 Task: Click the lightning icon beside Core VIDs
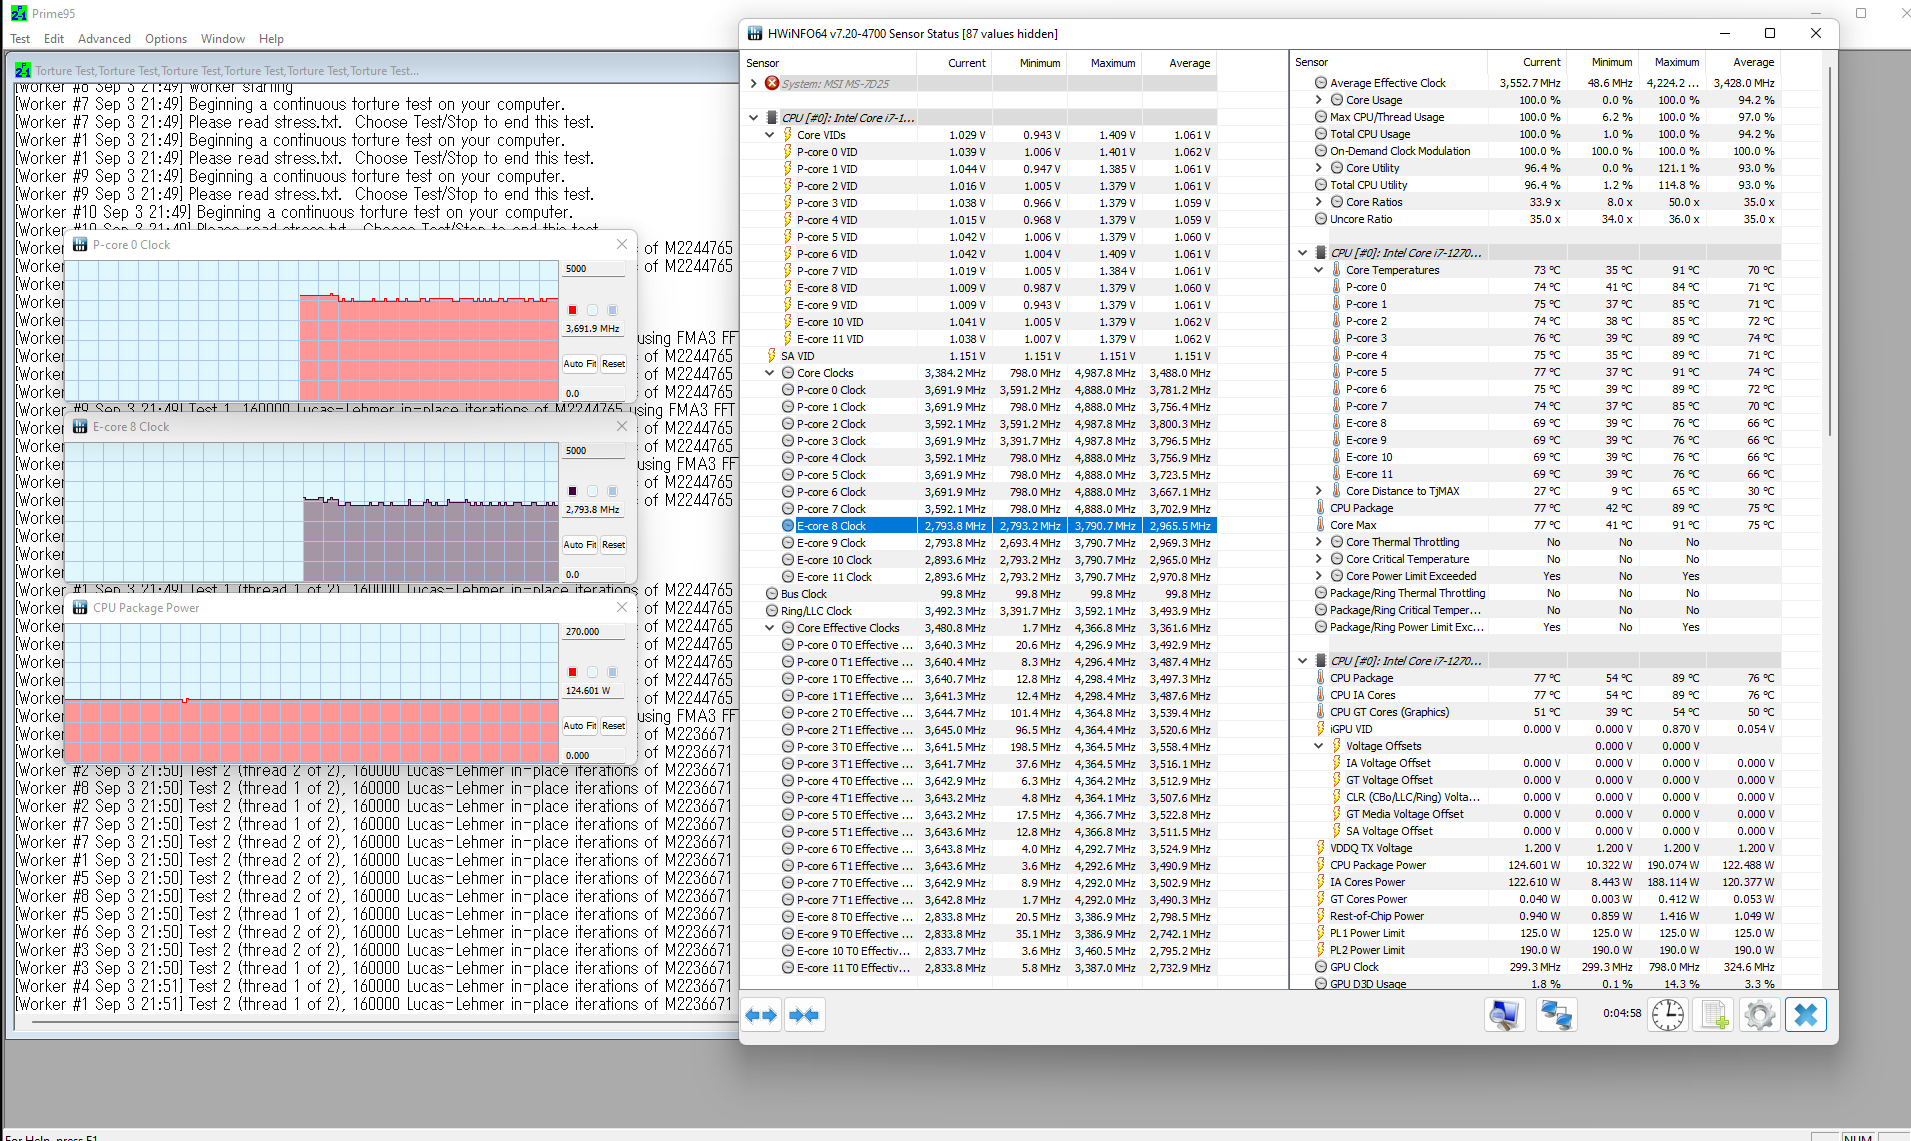(788, 134)
